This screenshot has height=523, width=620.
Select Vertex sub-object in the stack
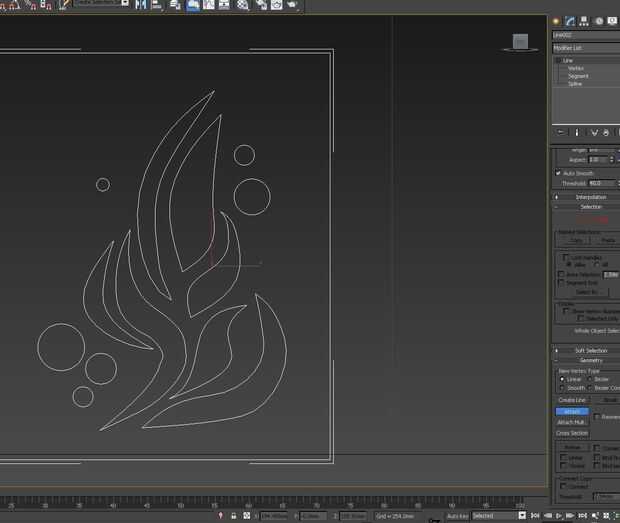(575, 68)
